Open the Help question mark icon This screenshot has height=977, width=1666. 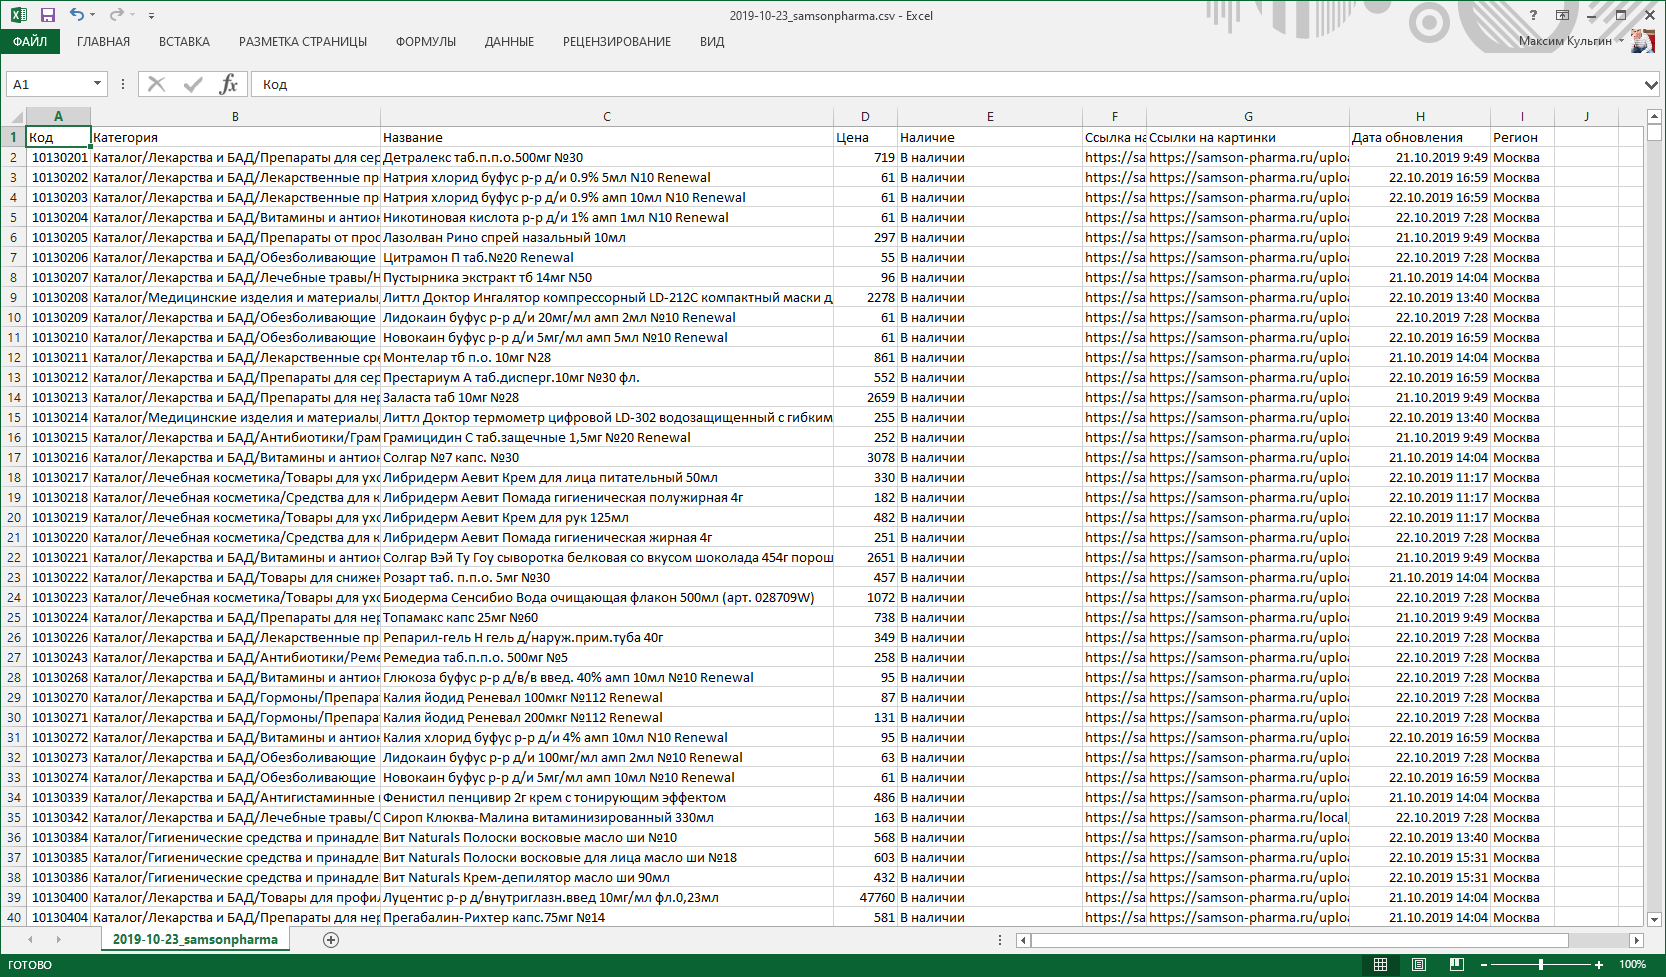(1533, 15)
